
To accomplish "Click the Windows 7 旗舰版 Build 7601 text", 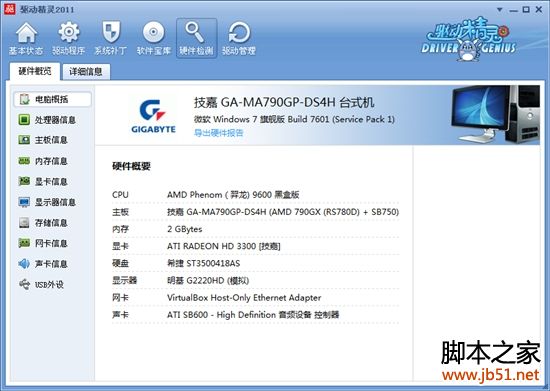I will (294, 119).
